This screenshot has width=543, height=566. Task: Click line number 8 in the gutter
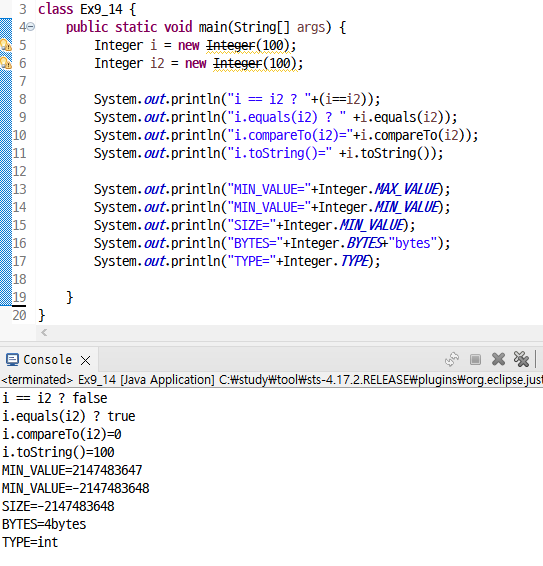pos(22,99)
